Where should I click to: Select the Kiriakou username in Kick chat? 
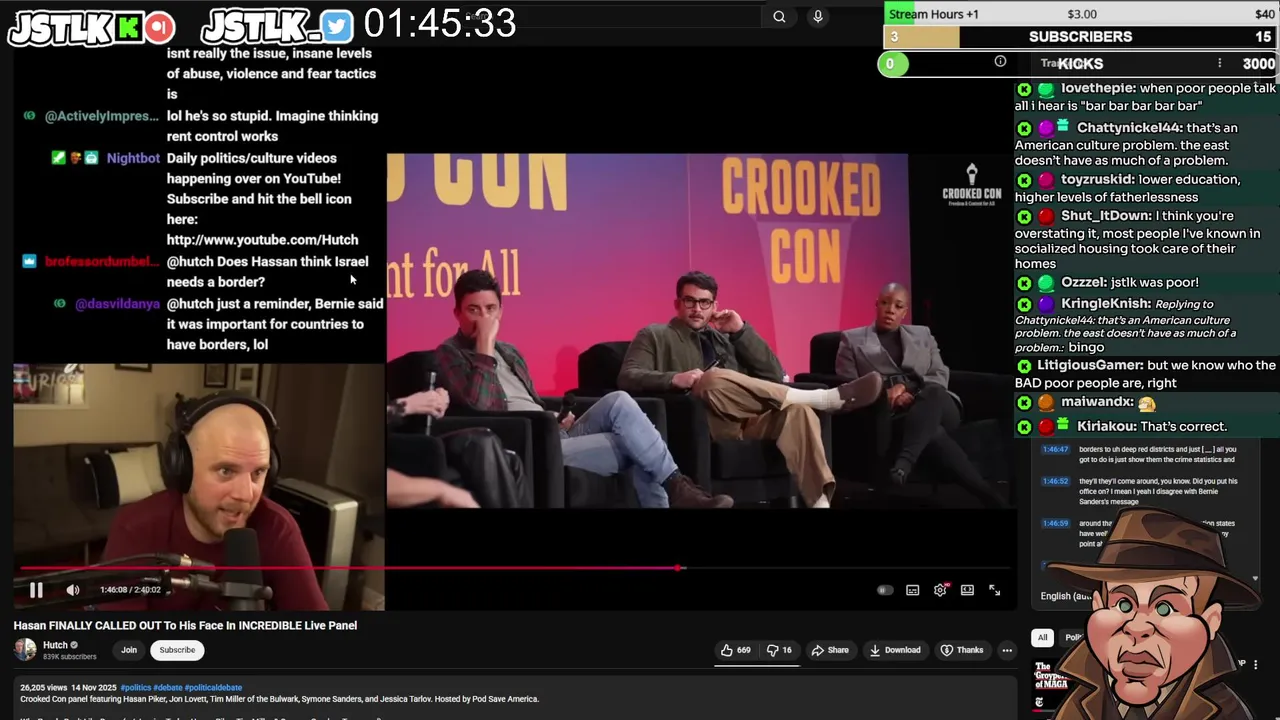tap(1106, 426)
